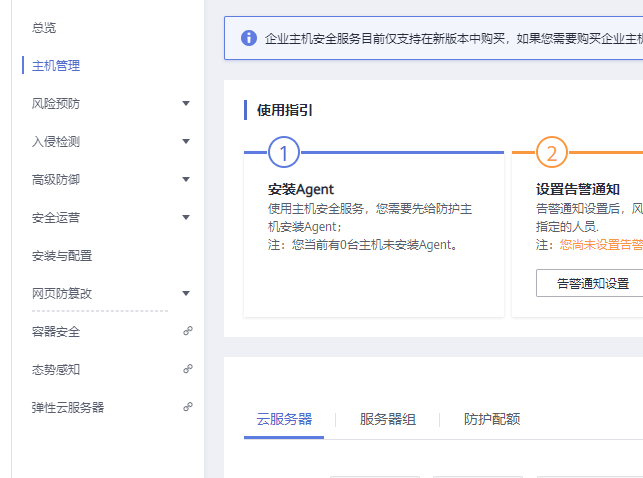Click the info icon in the notice banner

click(249, 38)
